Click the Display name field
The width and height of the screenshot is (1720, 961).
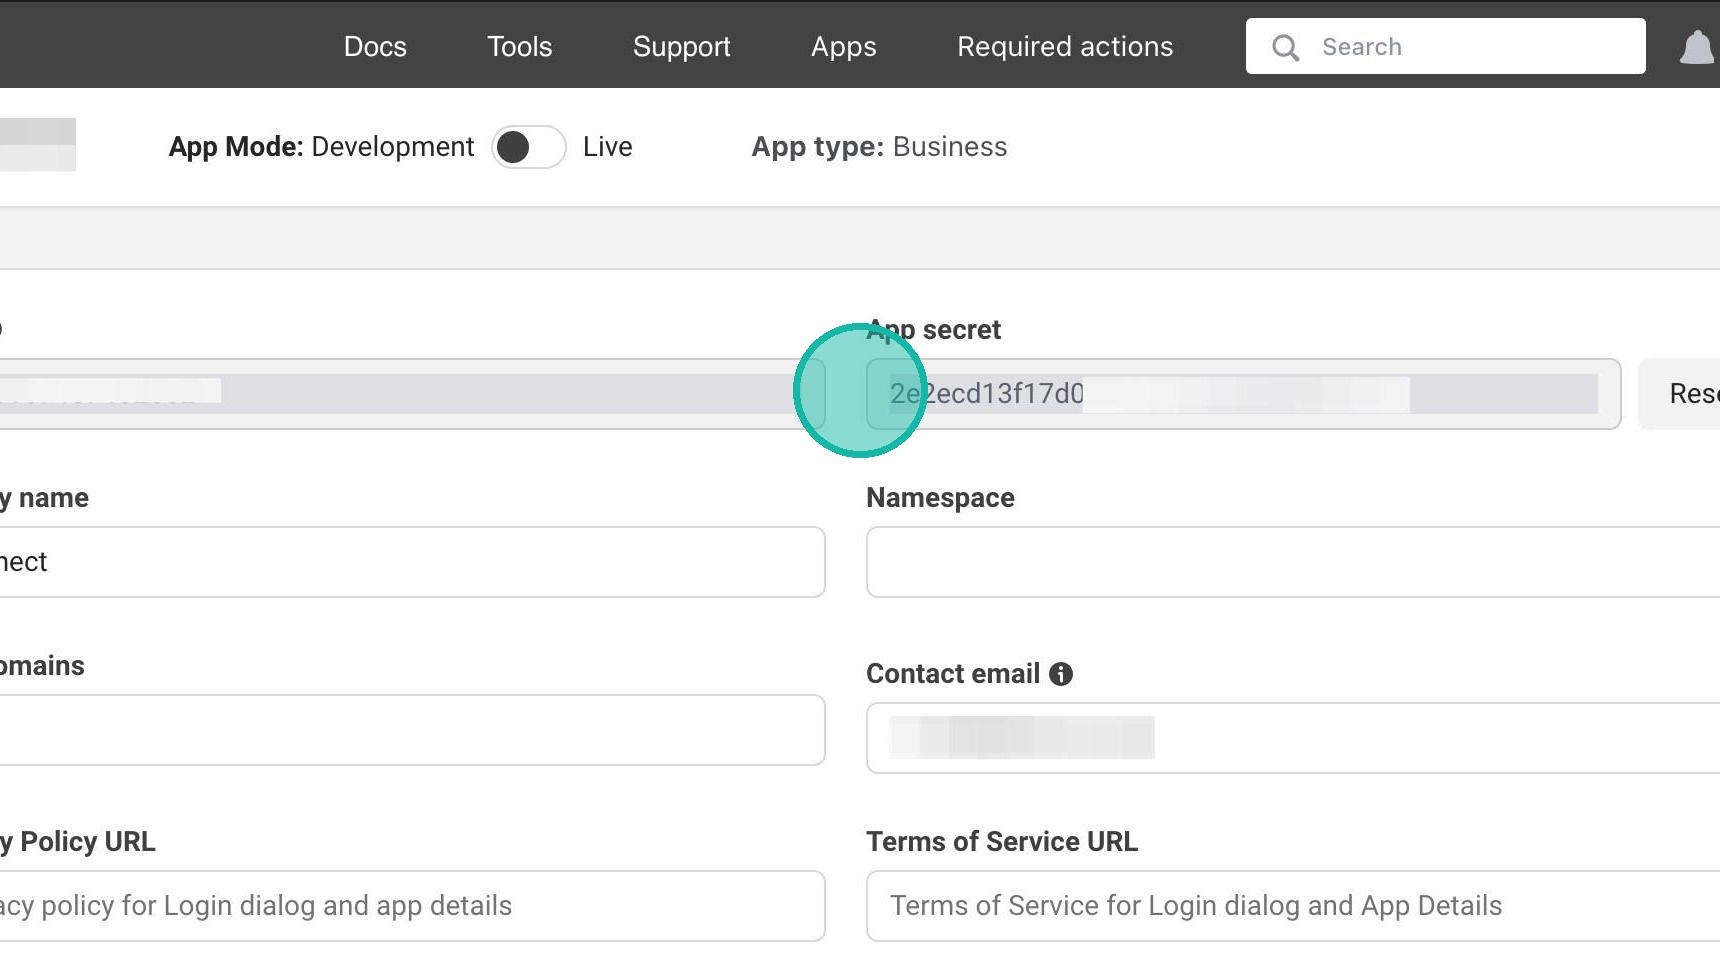410,562
